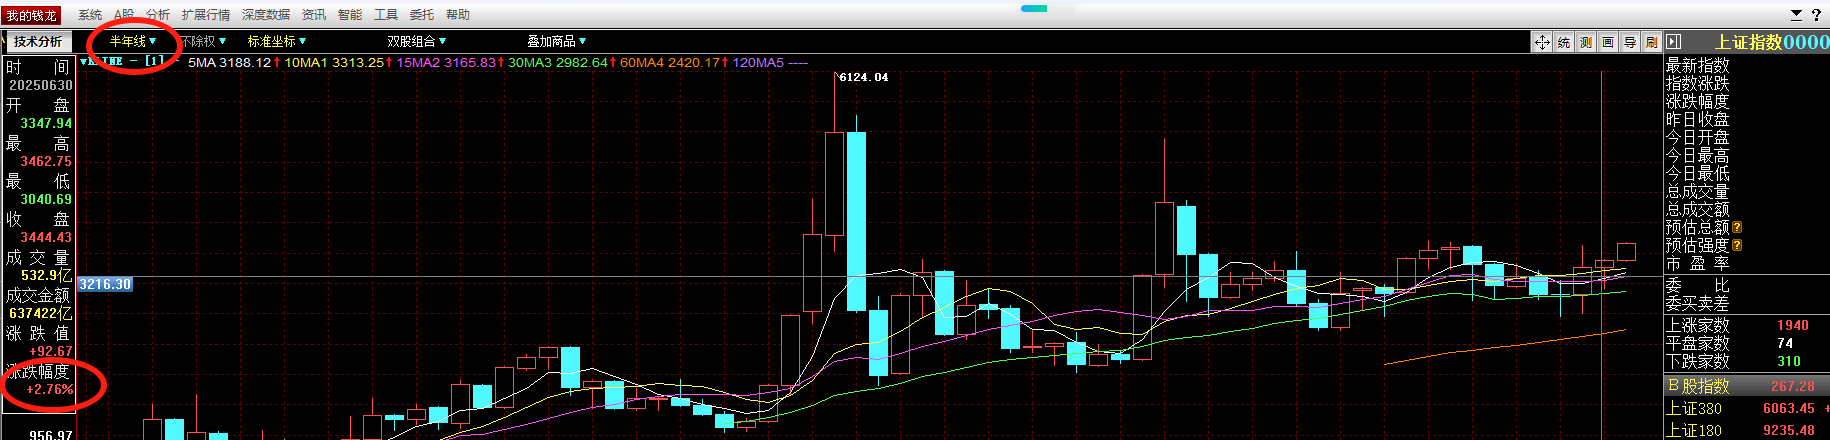Image resolution: width=1830 pixels, height=440 pixels.
Task: Click the 测 measure toolbar icon
Action: click(x=1586, y=42)
